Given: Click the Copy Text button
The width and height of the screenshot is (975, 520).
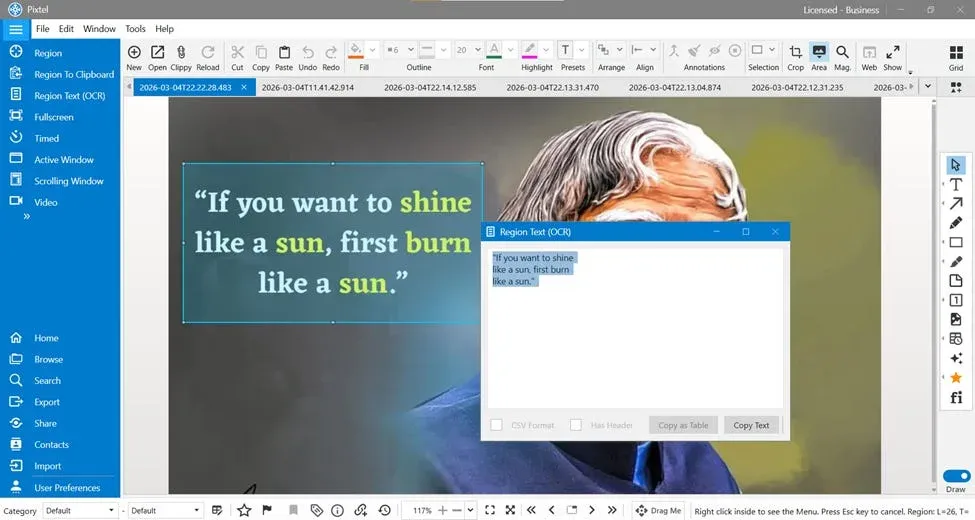Looking at the screenshot, I should 751,425.
